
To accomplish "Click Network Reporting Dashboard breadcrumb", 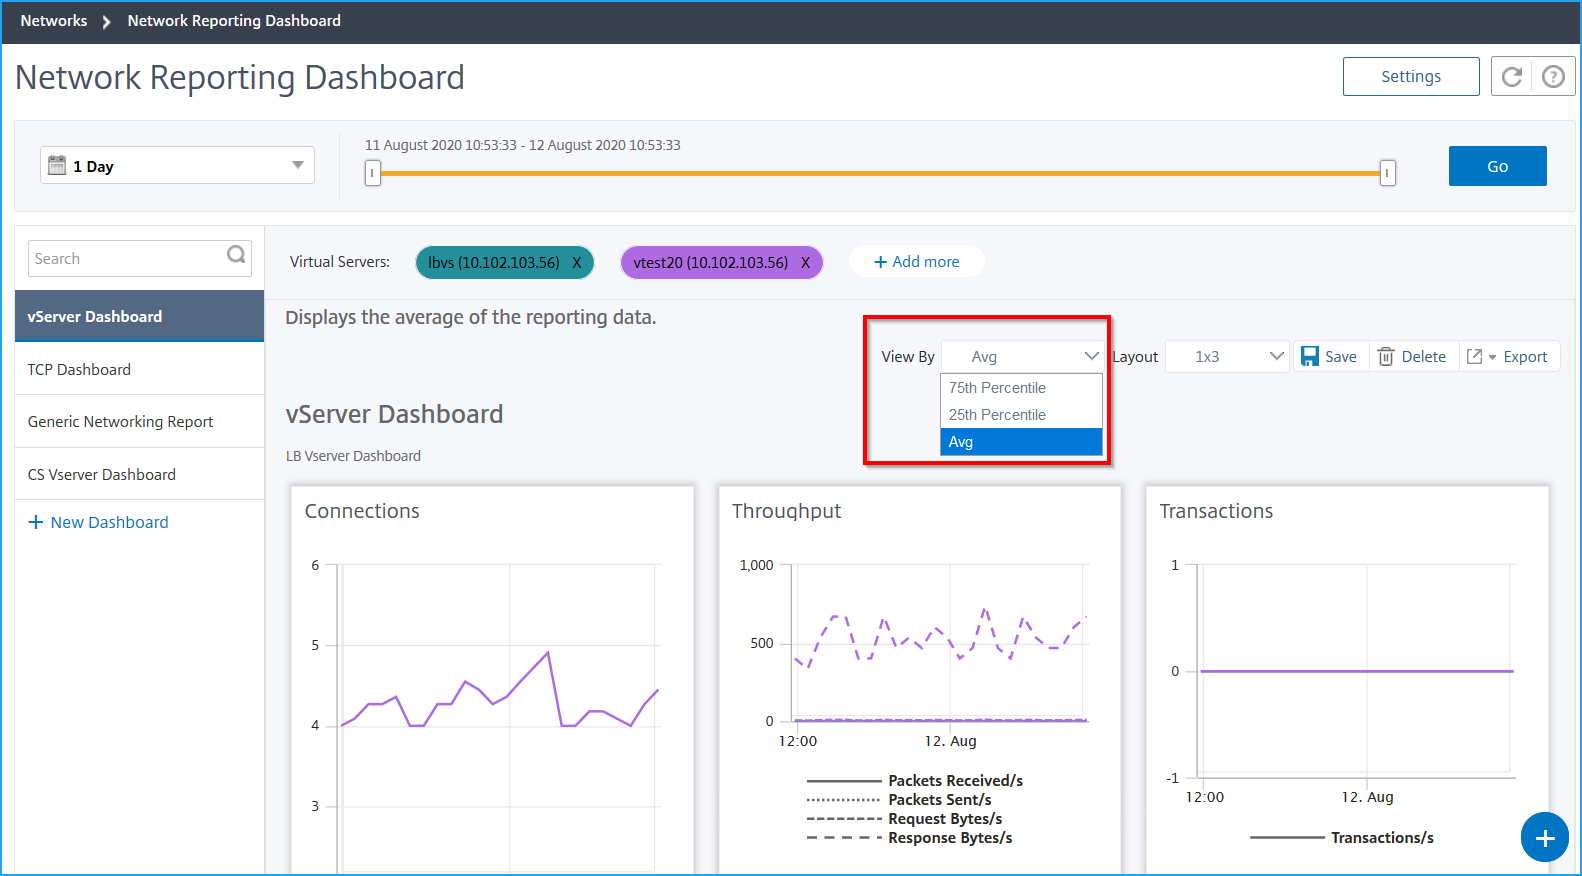I will coord(234,21).
